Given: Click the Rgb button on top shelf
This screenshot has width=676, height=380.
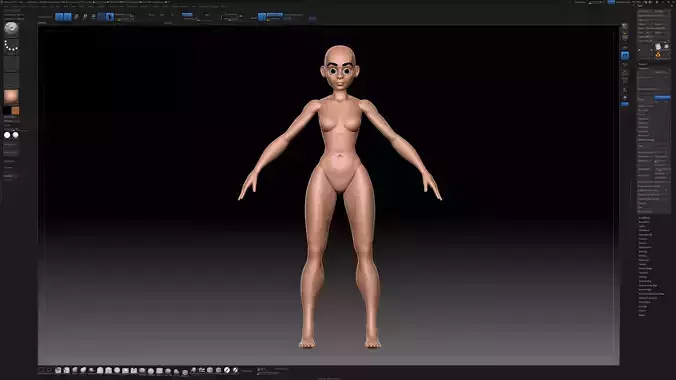Looking at the screenshot, I should (x=162, y=15).
